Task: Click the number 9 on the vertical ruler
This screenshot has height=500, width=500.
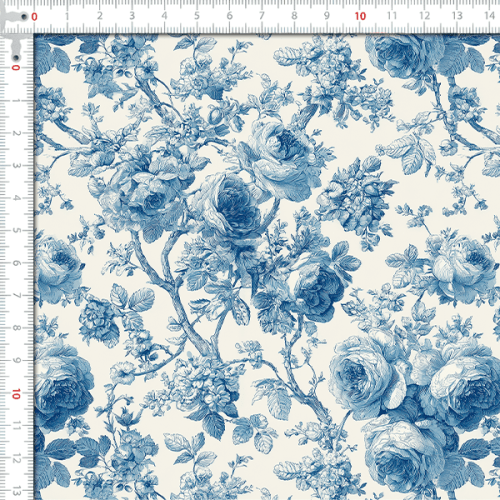Action: coord(16,360)
